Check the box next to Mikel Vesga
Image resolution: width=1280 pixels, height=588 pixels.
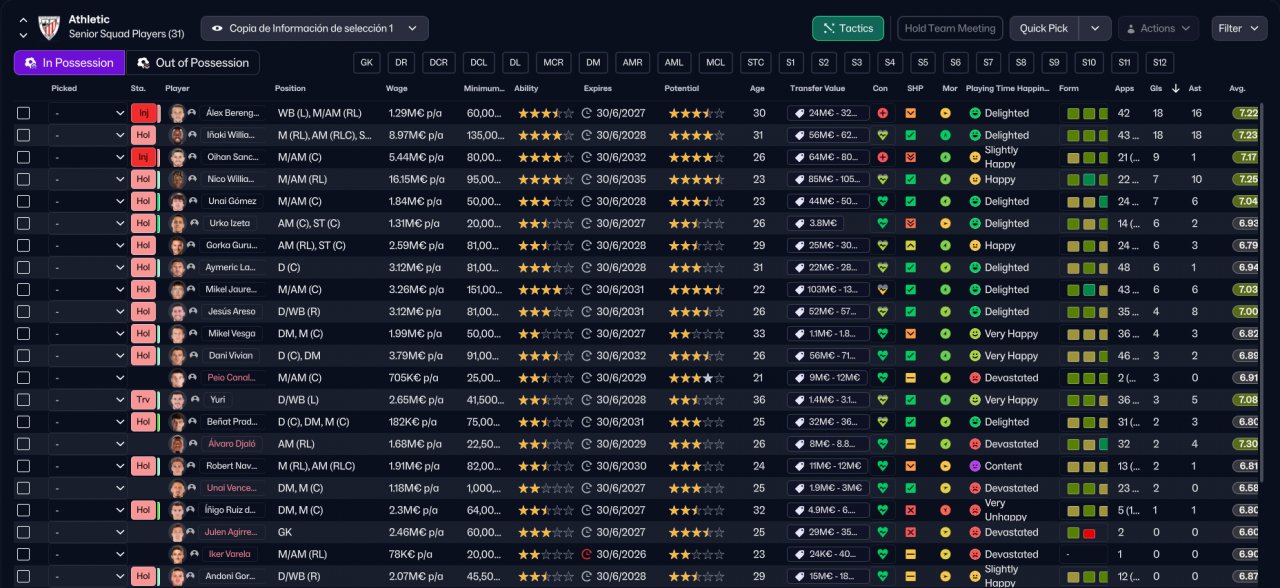coord(24,334)
